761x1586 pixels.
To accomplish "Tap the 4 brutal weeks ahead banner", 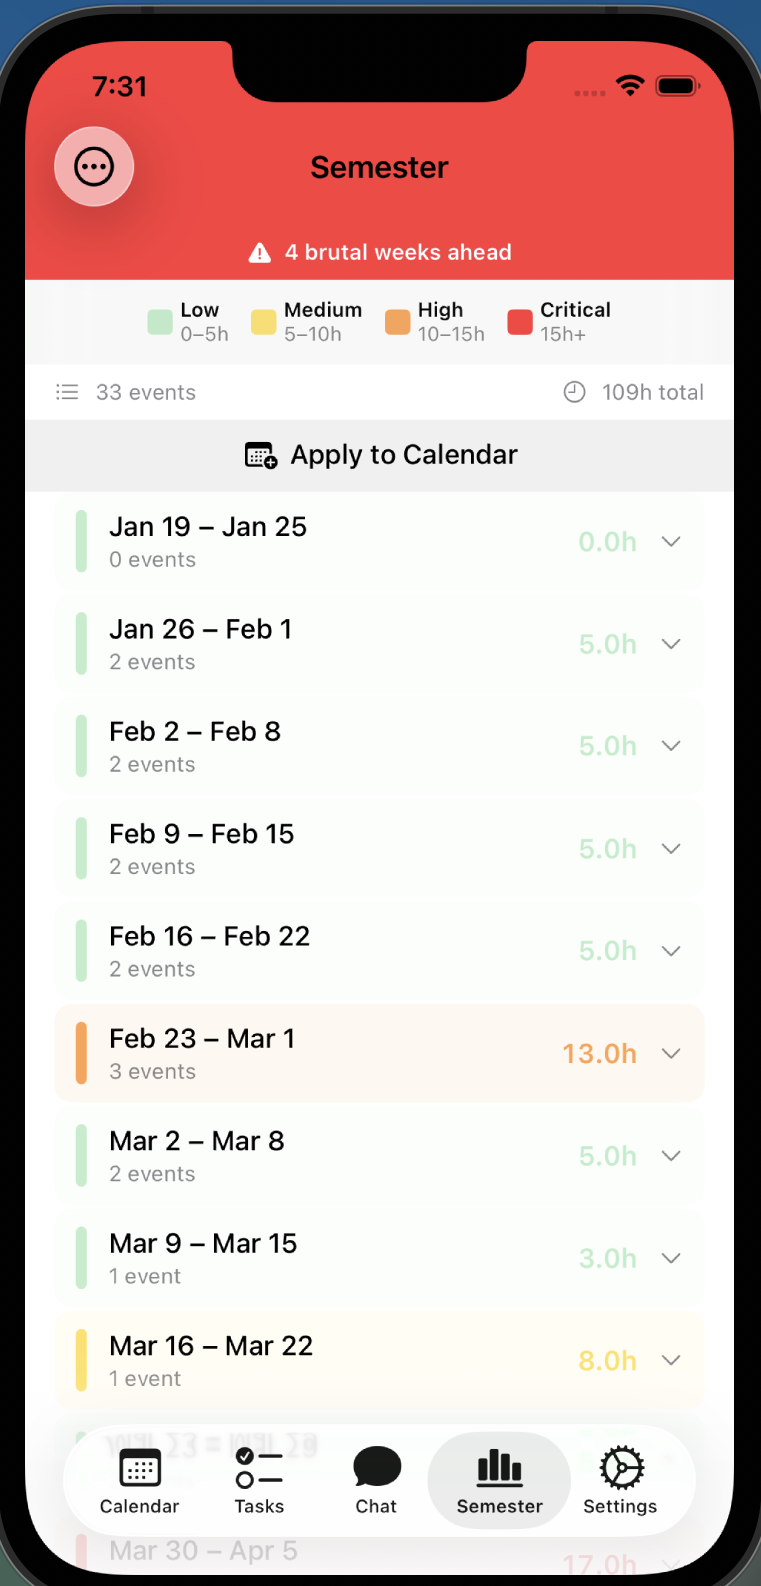I will [x=380, y=252].
